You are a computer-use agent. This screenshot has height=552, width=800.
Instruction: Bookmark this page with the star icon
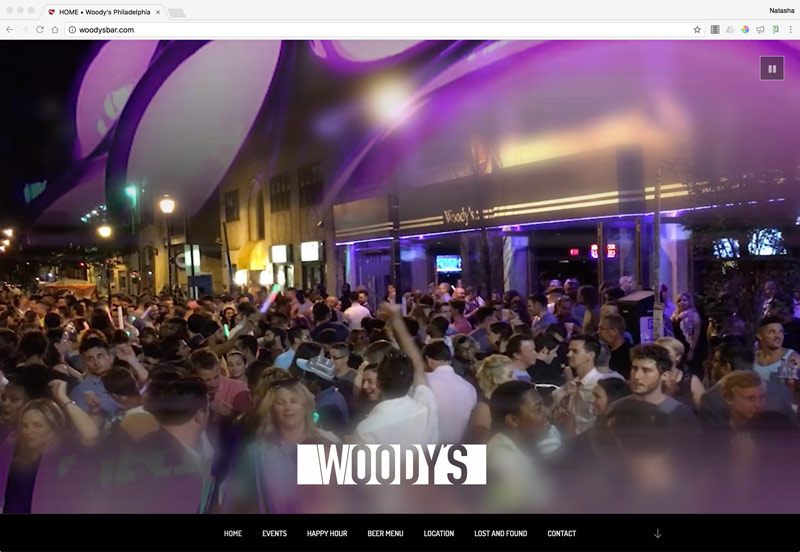click(x=697, y=30)
